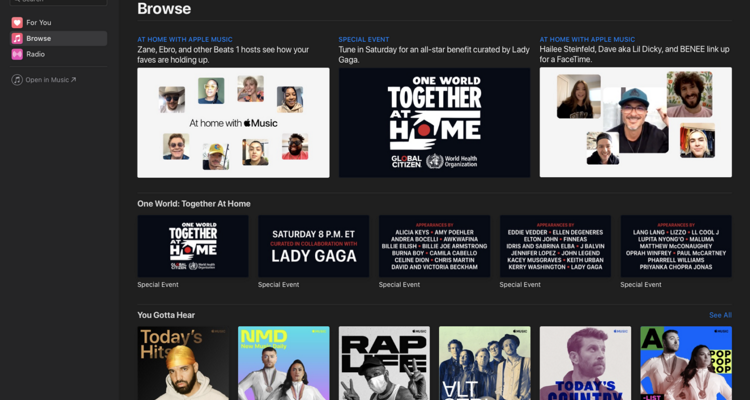The height and width of the screenshot is (400, 750).
Task: Open the appearances card listing Eddie Vedder
Action: (555, 246)
